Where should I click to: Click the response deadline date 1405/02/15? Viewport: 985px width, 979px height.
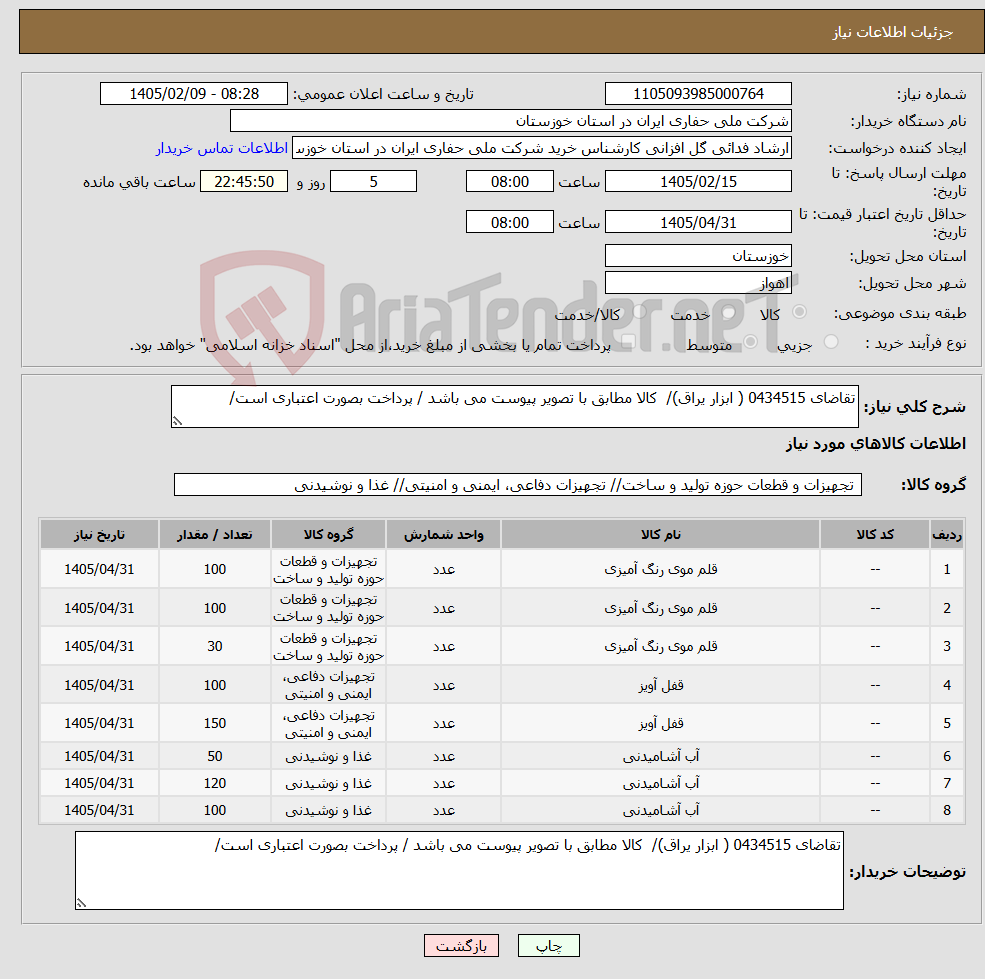click(x=698, y=182)
